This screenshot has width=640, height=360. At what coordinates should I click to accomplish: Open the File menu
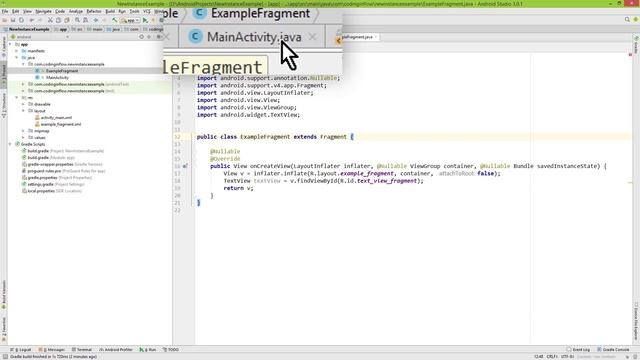[x=5, y=11]
